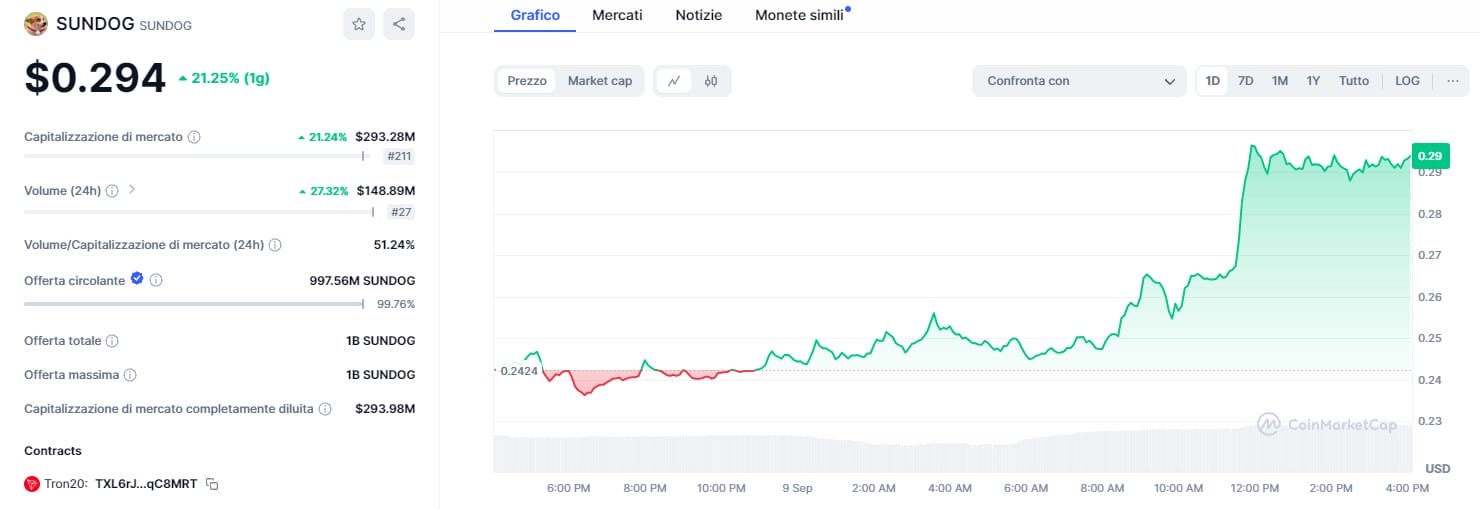The image size is (1480, 509).
Task: Click the market cap rank #211 badge
Action: [x=400, y=156]
